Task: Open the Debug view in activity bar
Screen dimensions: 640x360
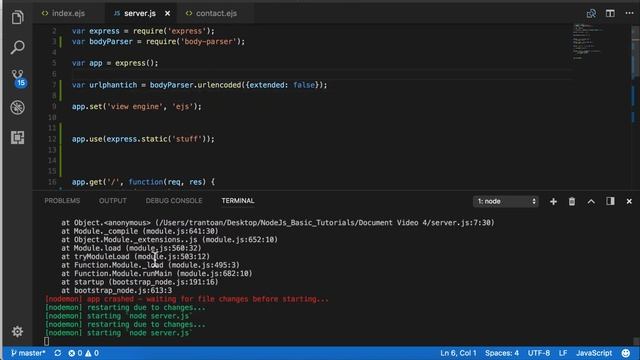Action: pyautogui.click(x=17, y=107)
